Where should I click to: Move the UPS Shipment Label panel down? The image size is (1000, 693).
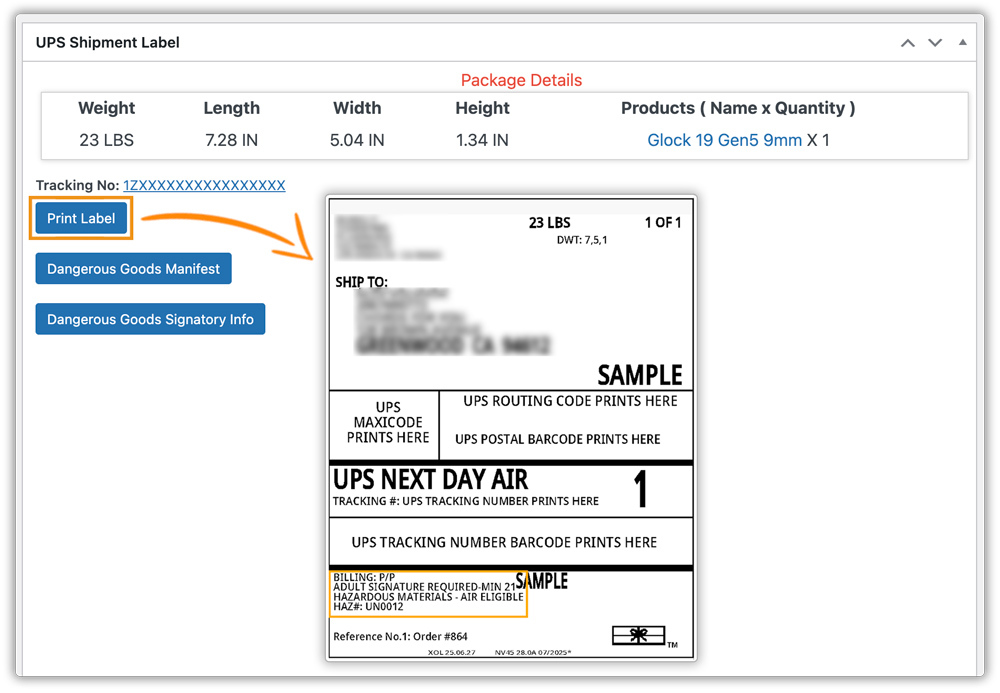[x=935, y=43]
